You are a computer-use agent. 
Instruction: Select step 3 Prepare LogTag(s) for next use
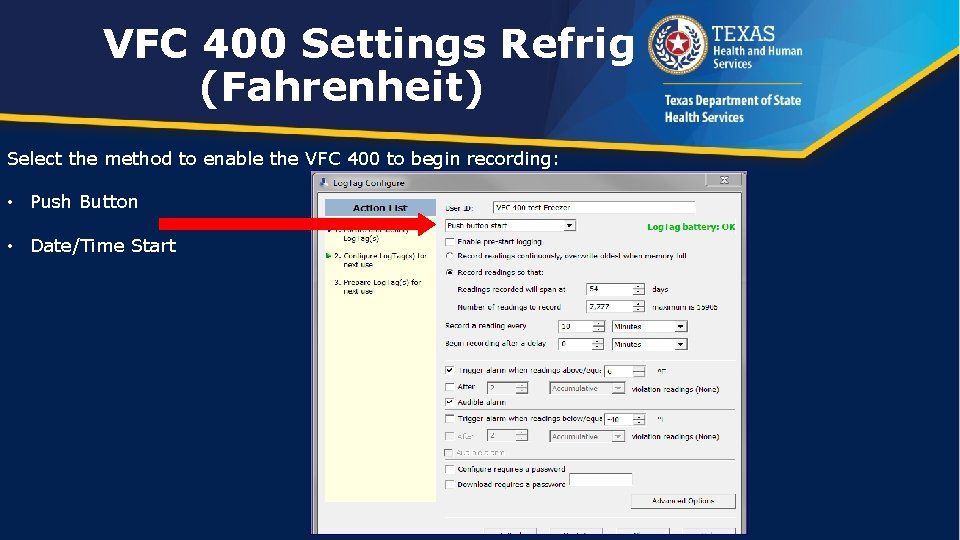pos(377,287)
